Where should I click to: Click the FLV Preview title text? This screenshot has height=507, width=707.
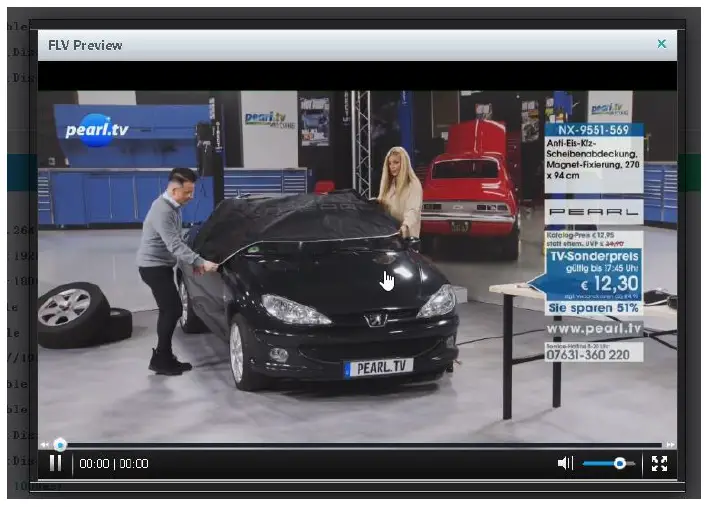point(85,45)
